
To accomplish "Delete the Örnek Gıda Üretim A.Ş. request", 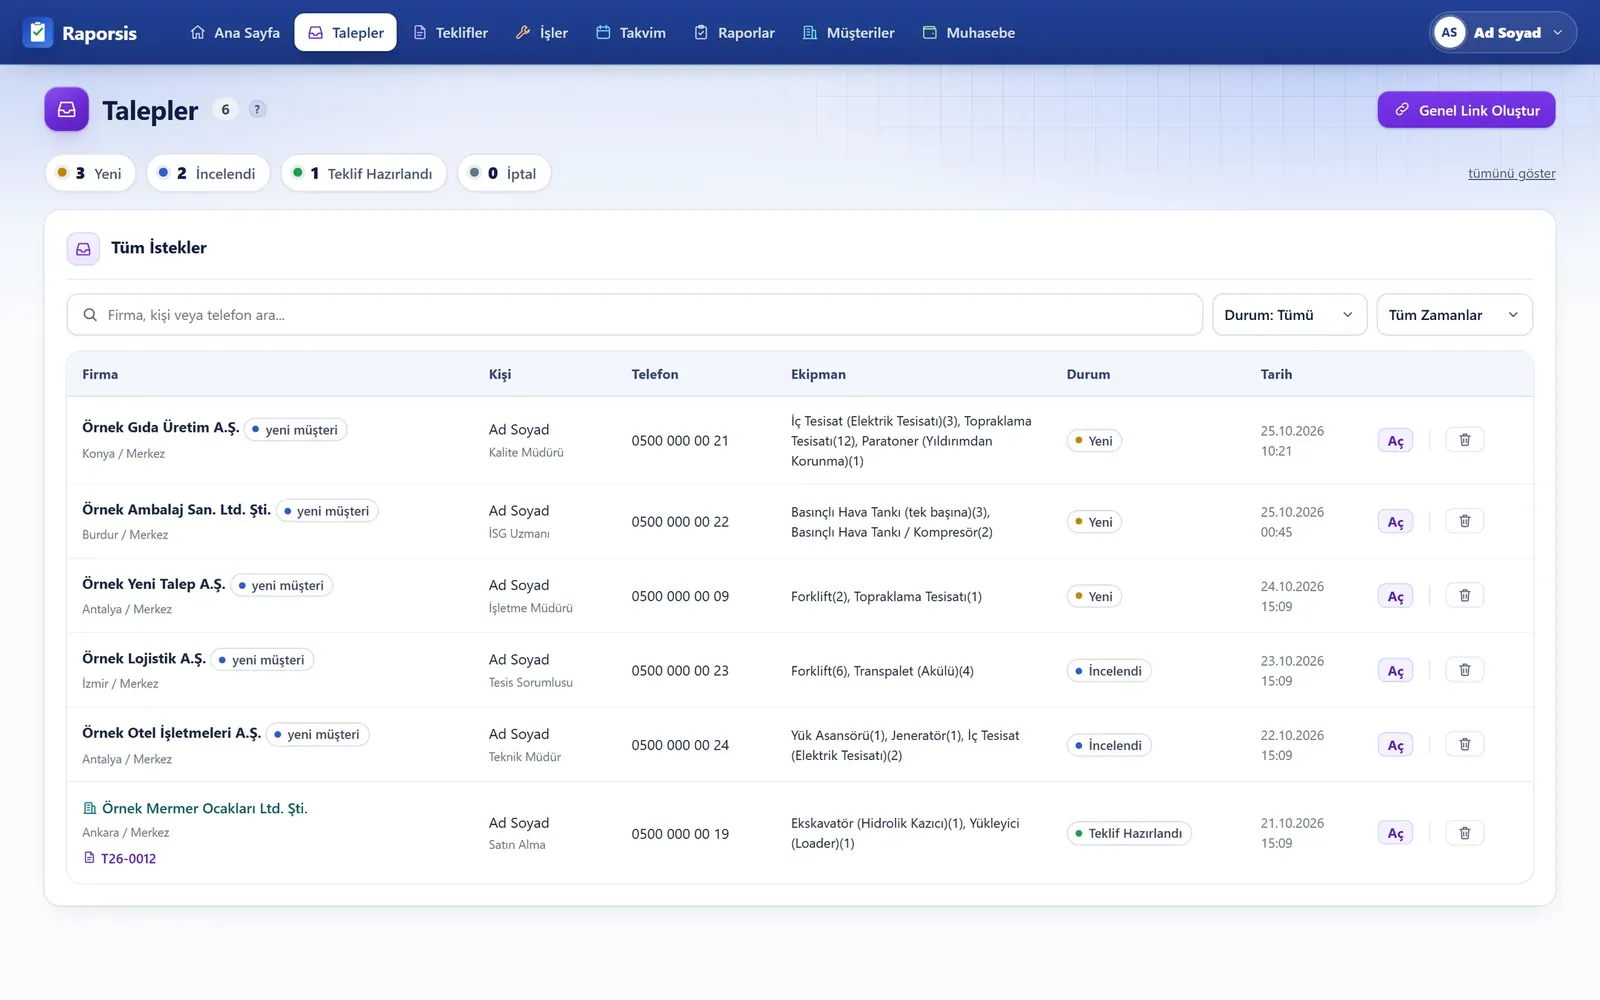I will 1465,440.
